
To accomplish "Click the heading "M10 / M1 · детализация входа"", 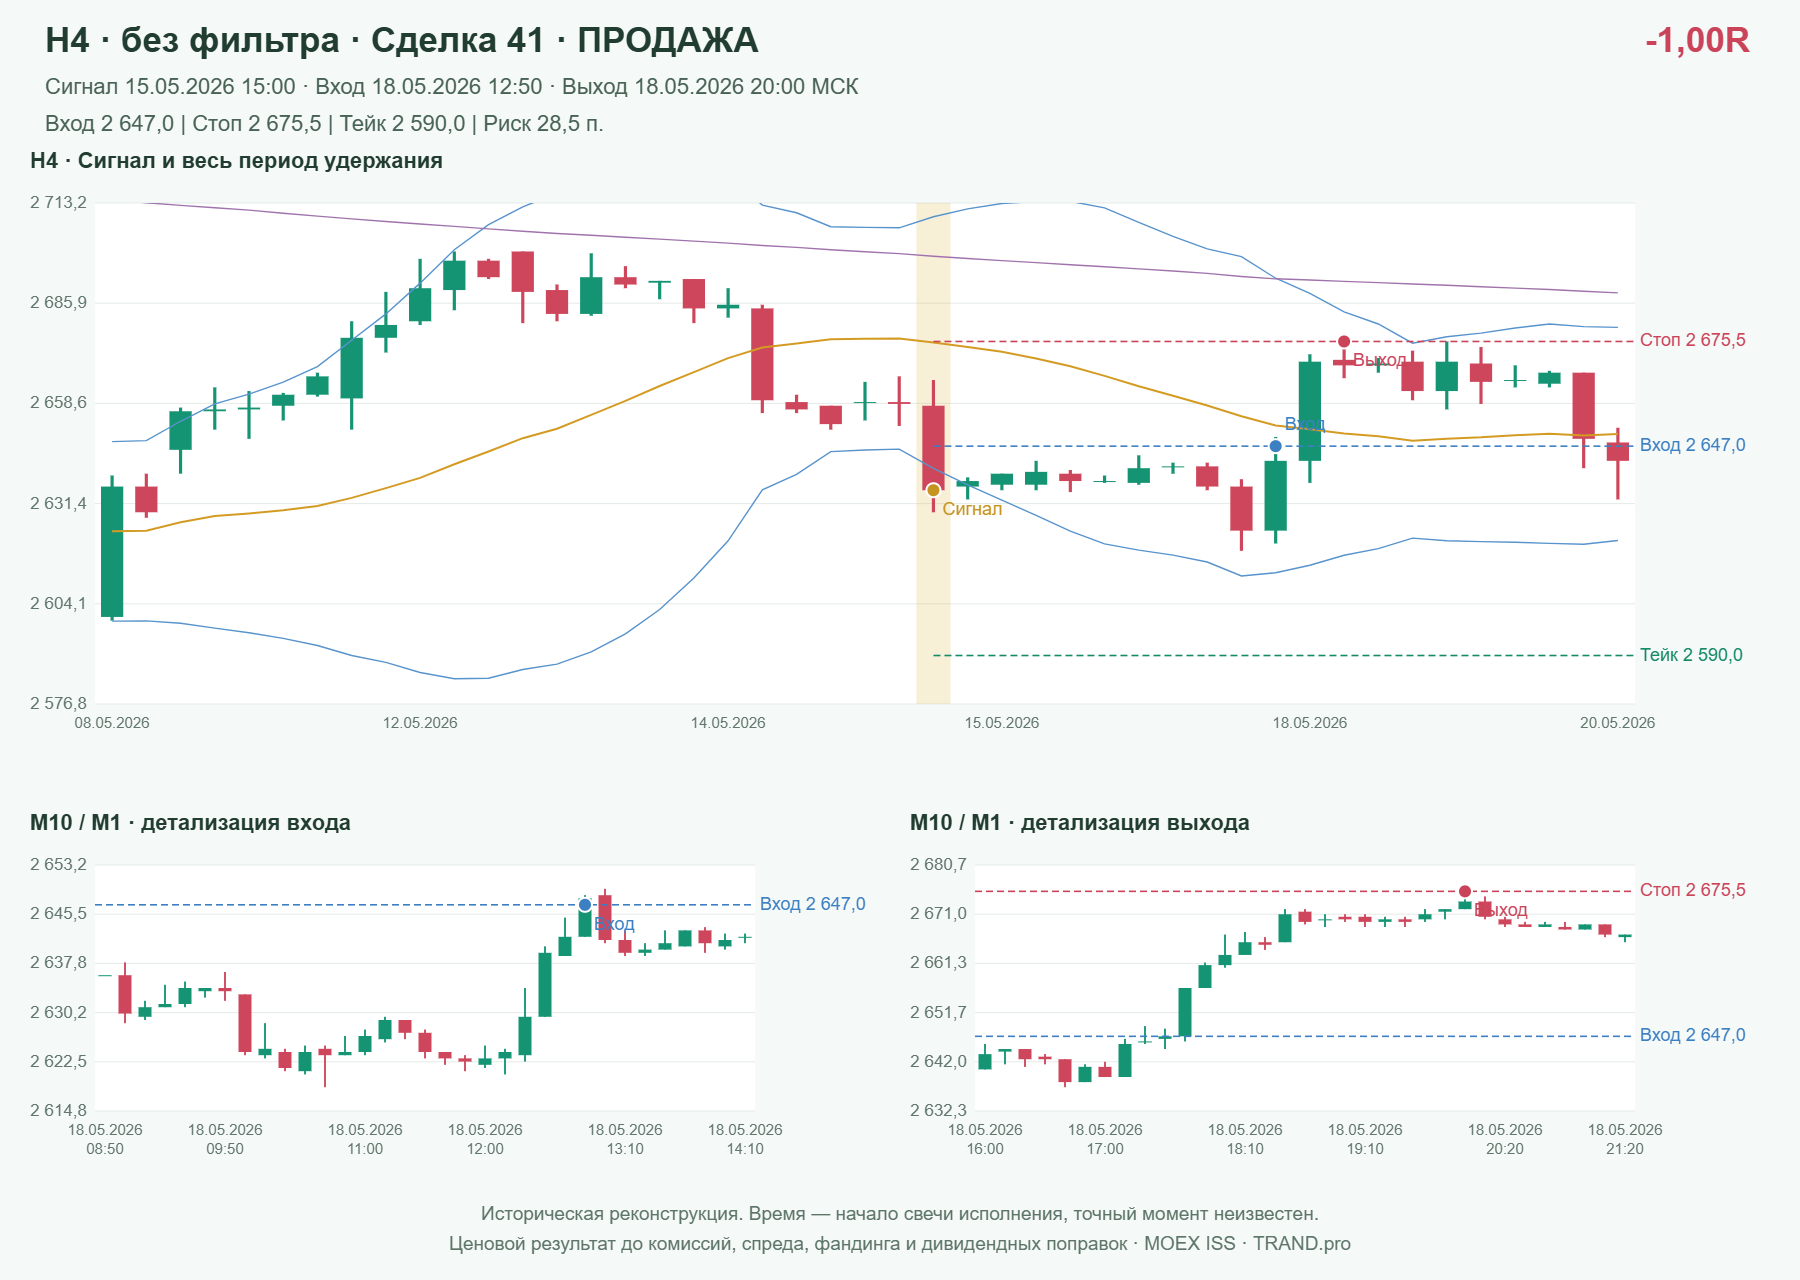I will point(190,823).
